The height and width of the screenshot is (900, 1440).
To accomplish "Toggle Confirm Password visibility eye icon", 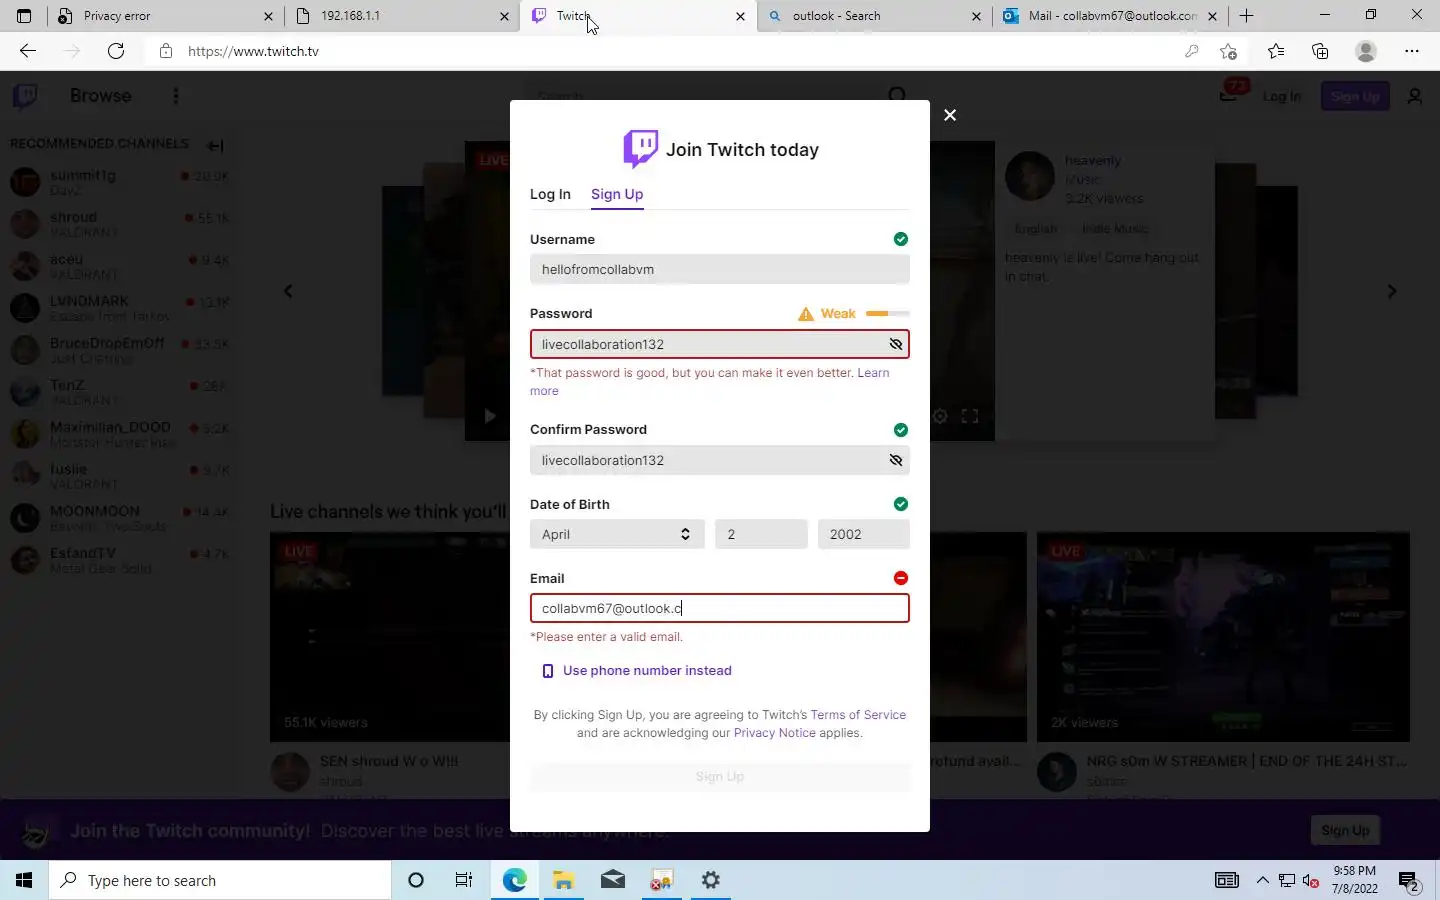I will 896,460.
